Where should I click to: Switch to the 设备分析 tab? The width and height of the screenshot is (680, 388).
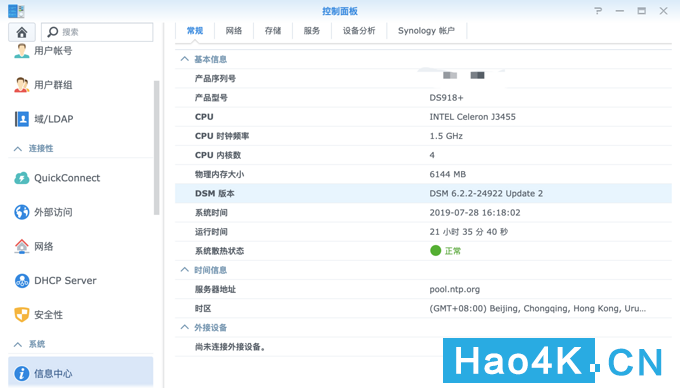coord(359,31)
